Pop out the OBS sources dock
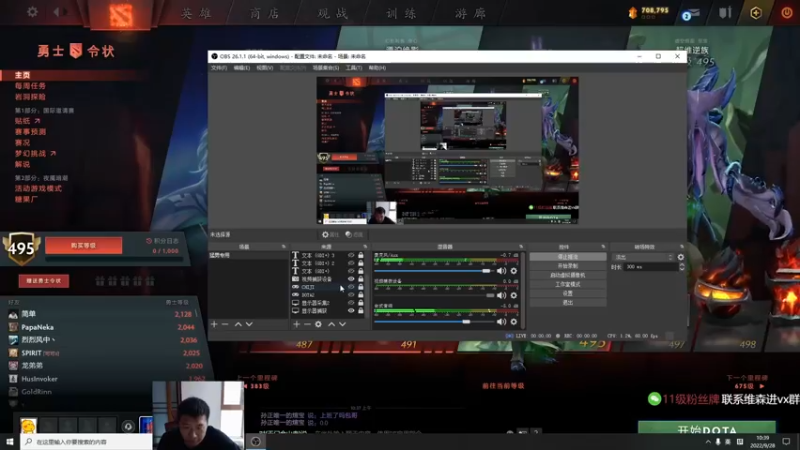Screen dimensions: 800x450 click(x=365, y=247)
